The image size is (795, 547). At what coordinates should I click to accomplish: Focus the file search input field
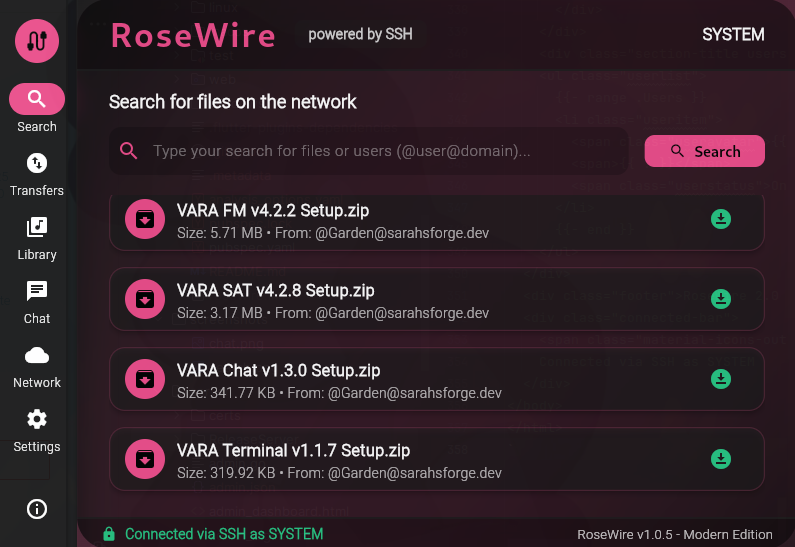click(369, 151)
